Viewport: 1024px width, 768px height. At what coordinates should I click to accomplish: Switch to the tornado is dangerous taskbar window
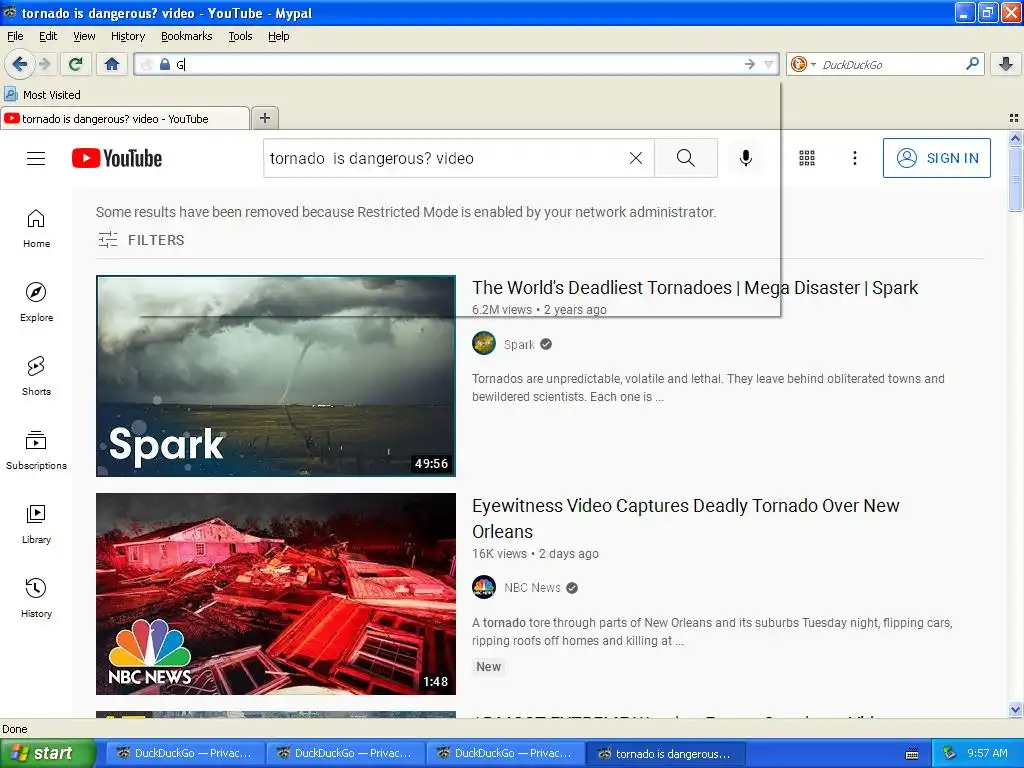666,753
